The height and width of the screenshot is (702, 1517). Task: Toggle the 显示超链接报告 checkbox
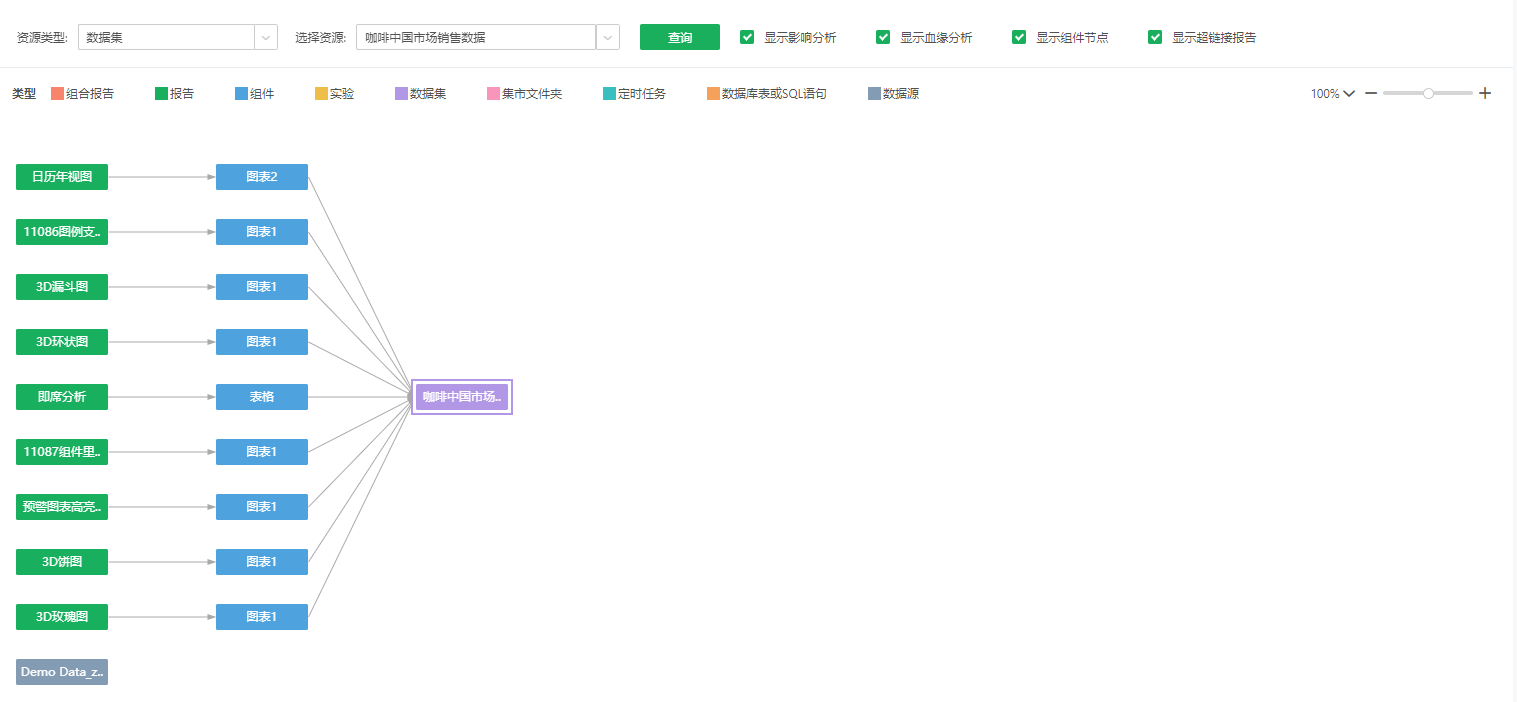tap(1155, 37)
